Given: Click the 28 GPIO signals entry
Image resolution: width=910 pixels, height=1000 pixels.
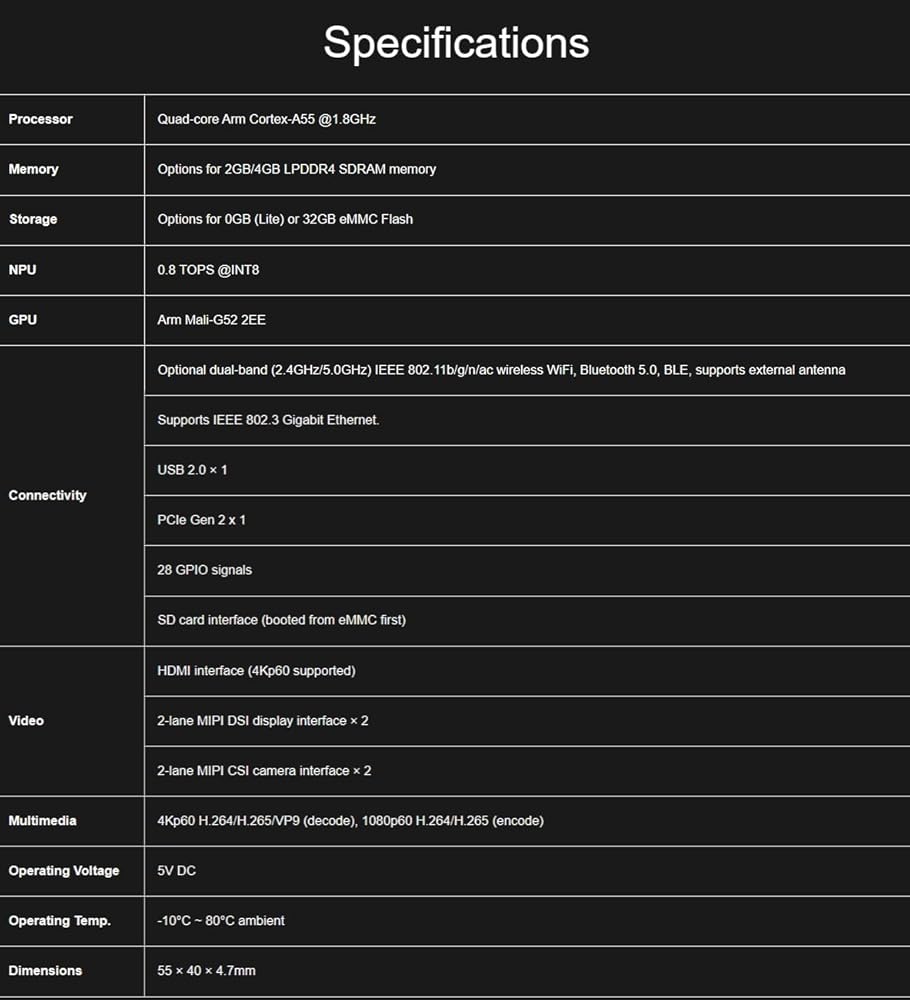Looking at the screenshot, I should pos(204,570).
